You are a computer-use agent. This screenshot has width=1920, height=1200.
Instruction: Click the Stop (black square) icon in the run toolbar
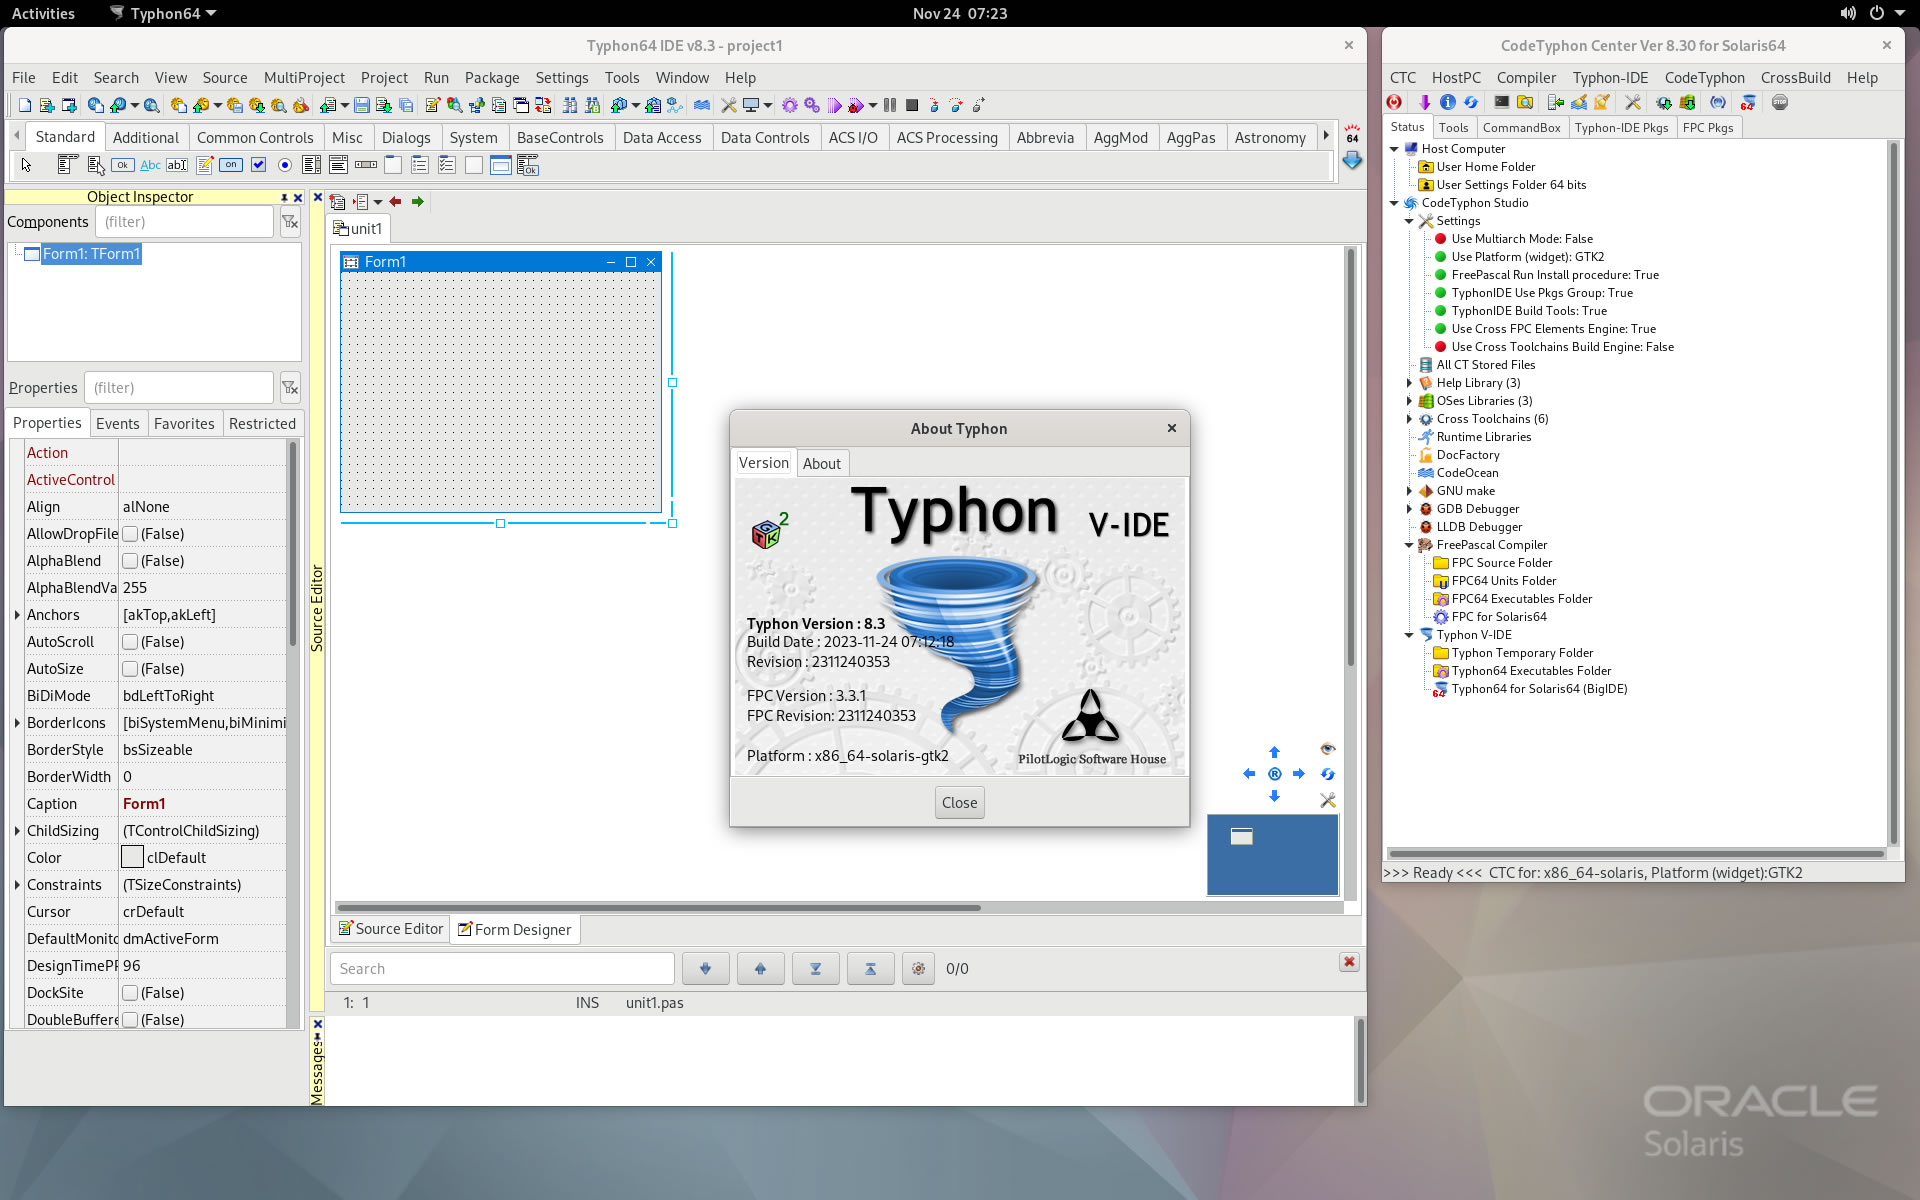tap(912, 105)
